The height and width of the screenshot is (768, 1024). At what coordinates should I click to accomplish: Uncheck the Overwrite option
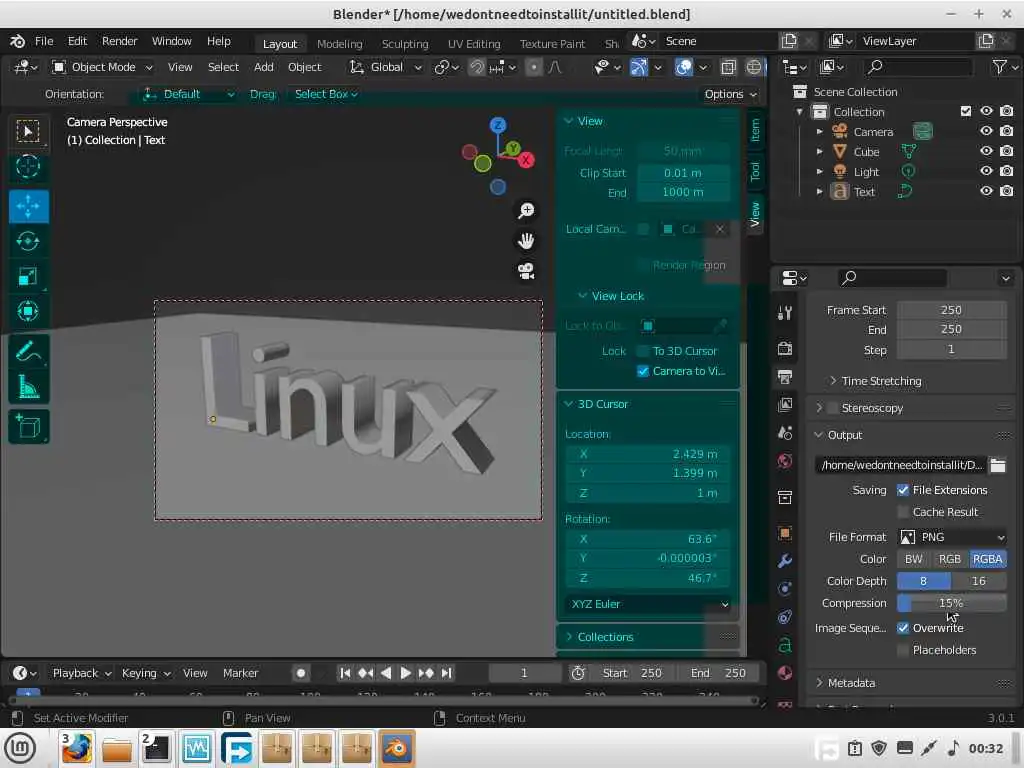point(903,628)
